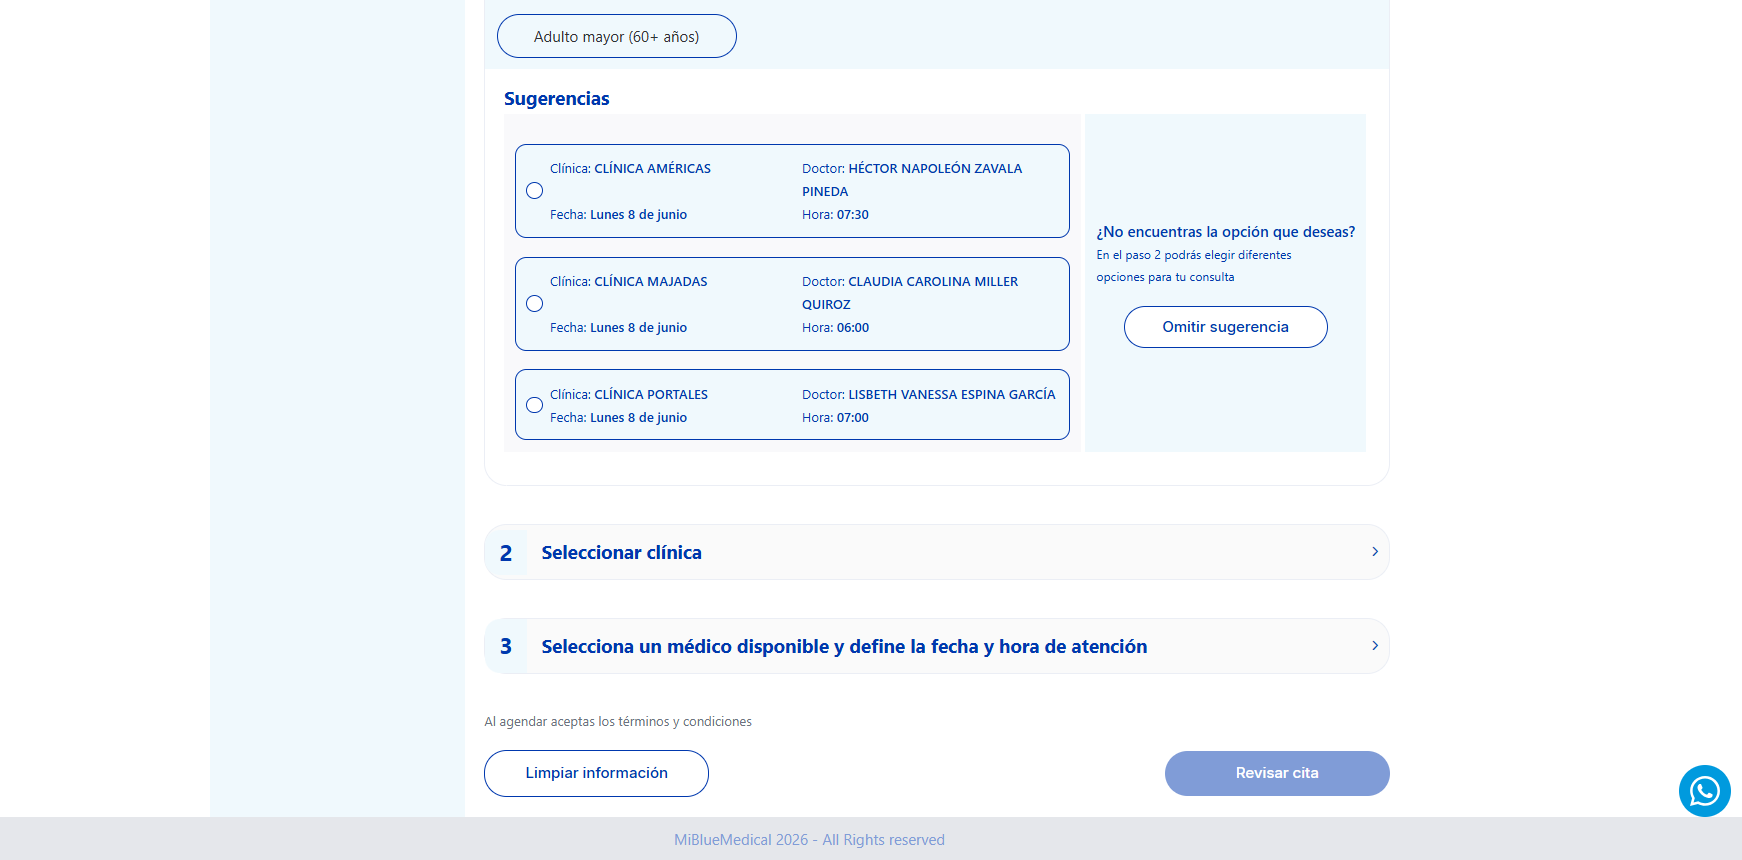Click the términos y condiciones notice text
This screenshot has width=1742, height=860.
[618, 721]
